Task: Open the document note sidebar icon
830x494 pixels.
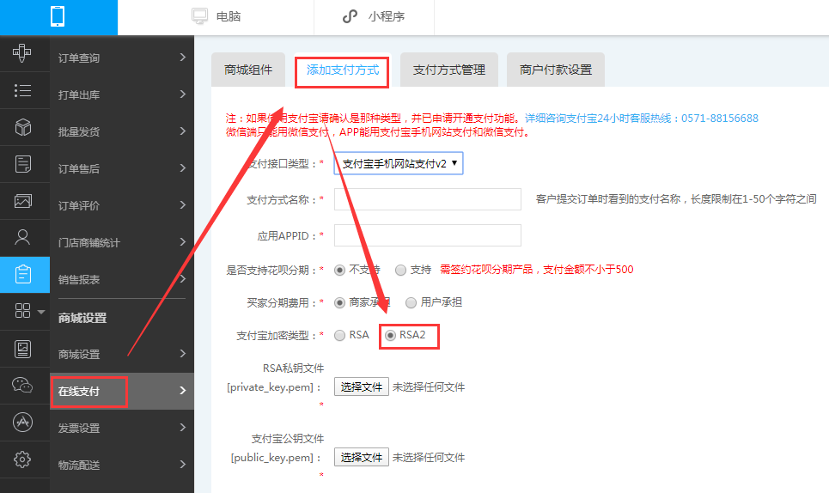Action: 23,164
